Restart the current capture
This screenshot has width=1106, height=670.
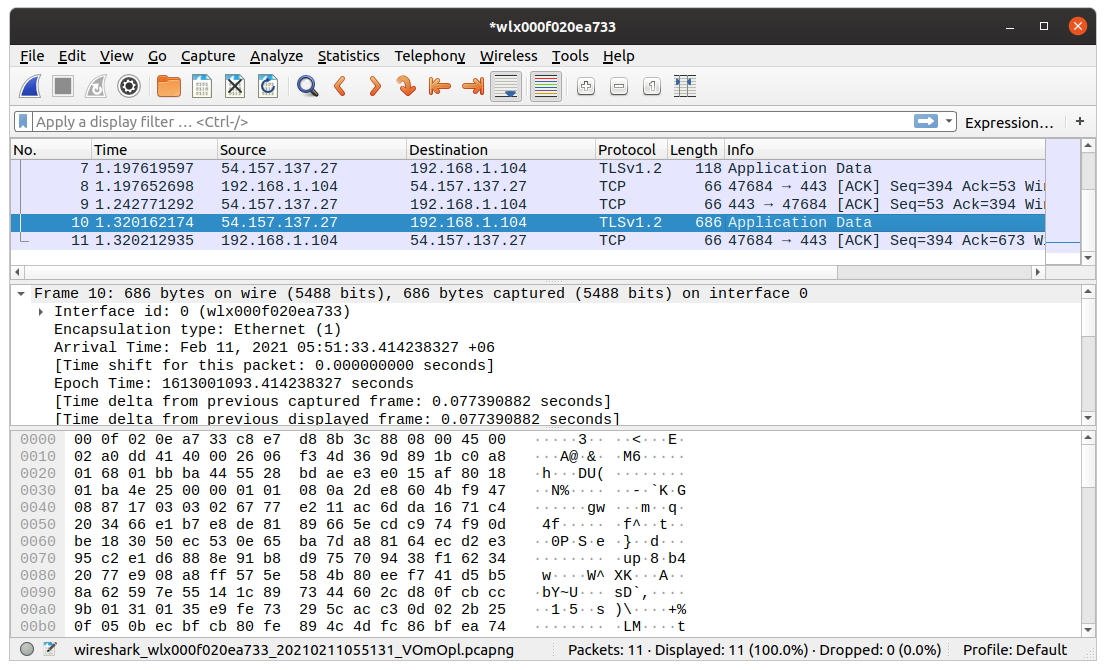coord(95,86)
